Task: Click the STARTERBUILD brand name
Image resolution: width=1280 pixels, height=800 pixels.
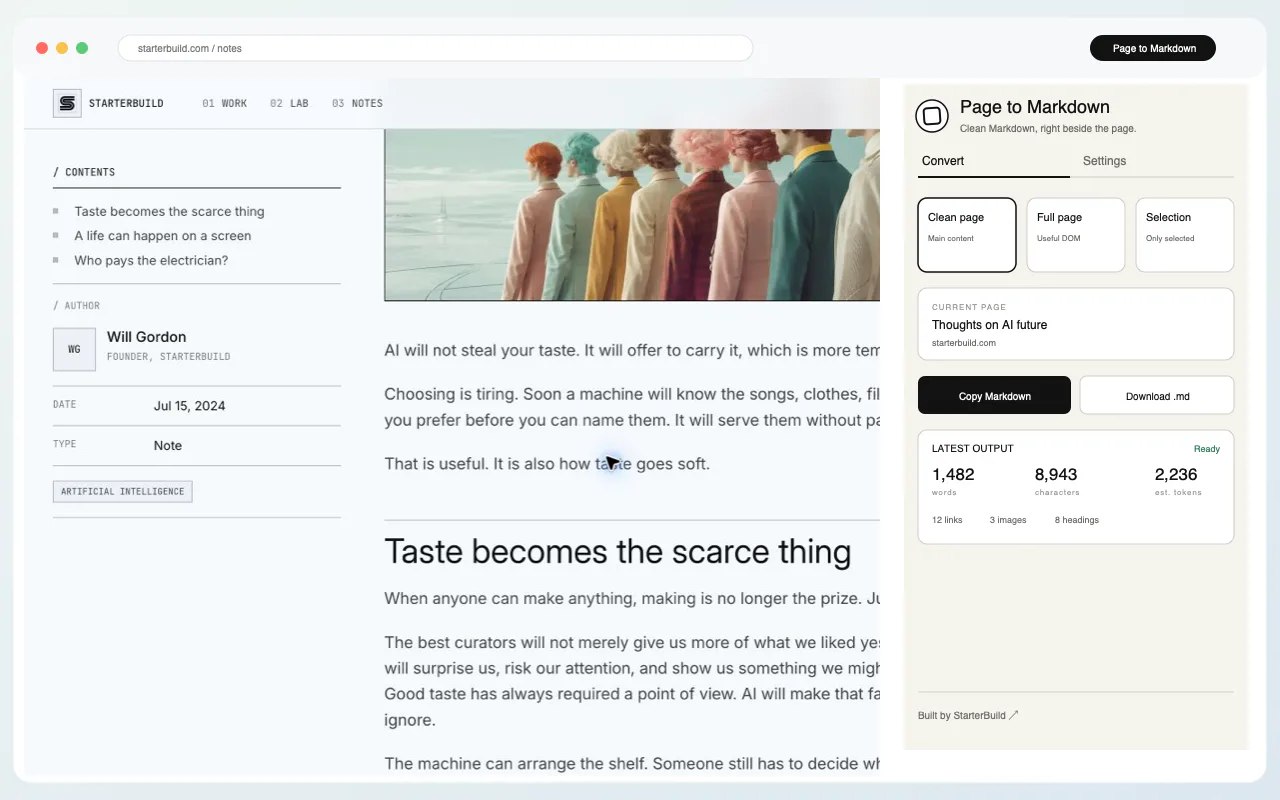Action: [x=126, y=103]
